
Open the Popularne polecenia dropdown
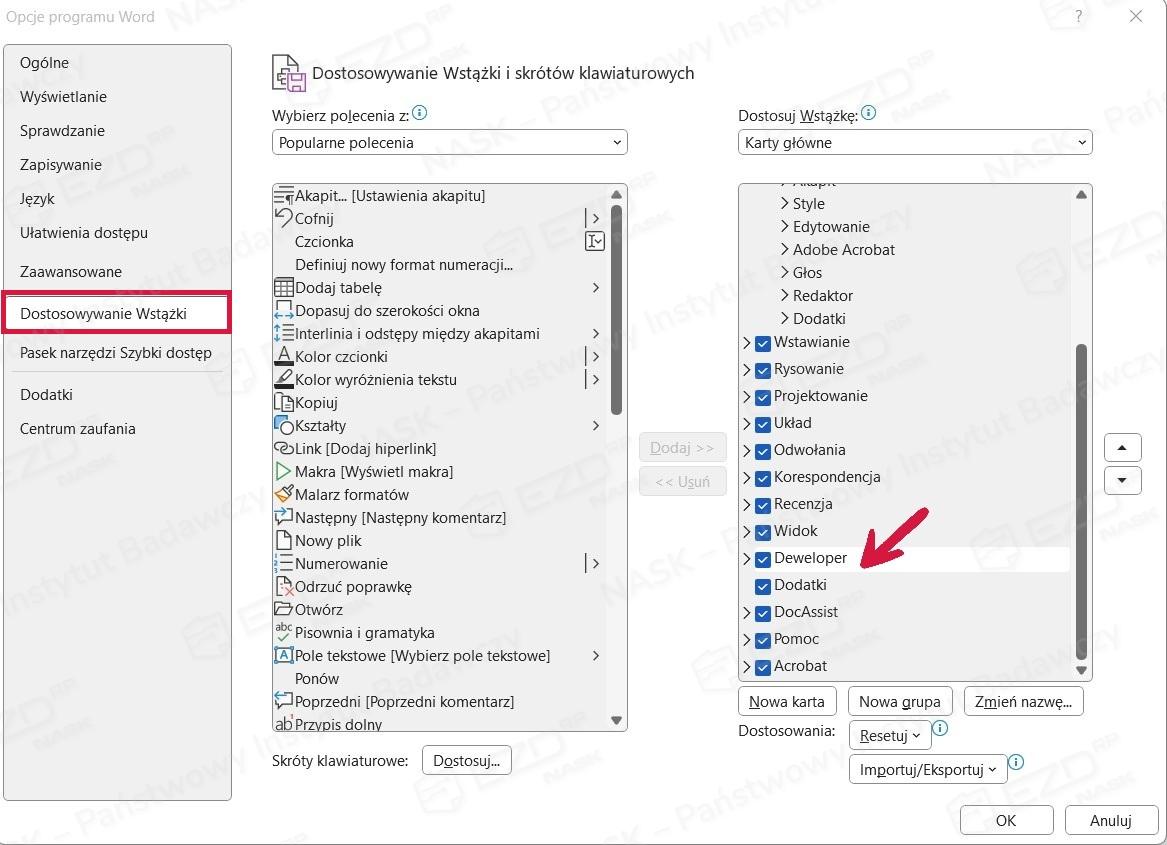click(449, 142)
